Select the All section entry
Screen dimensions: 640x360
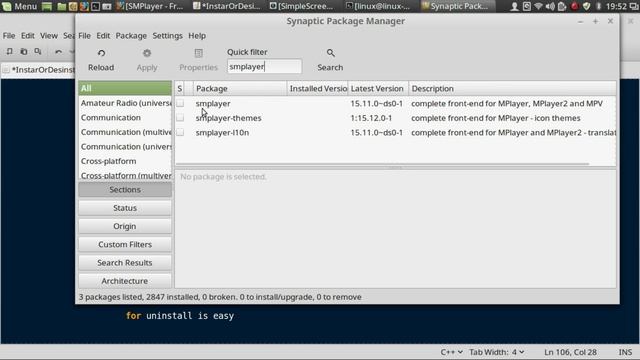(125, 88)
